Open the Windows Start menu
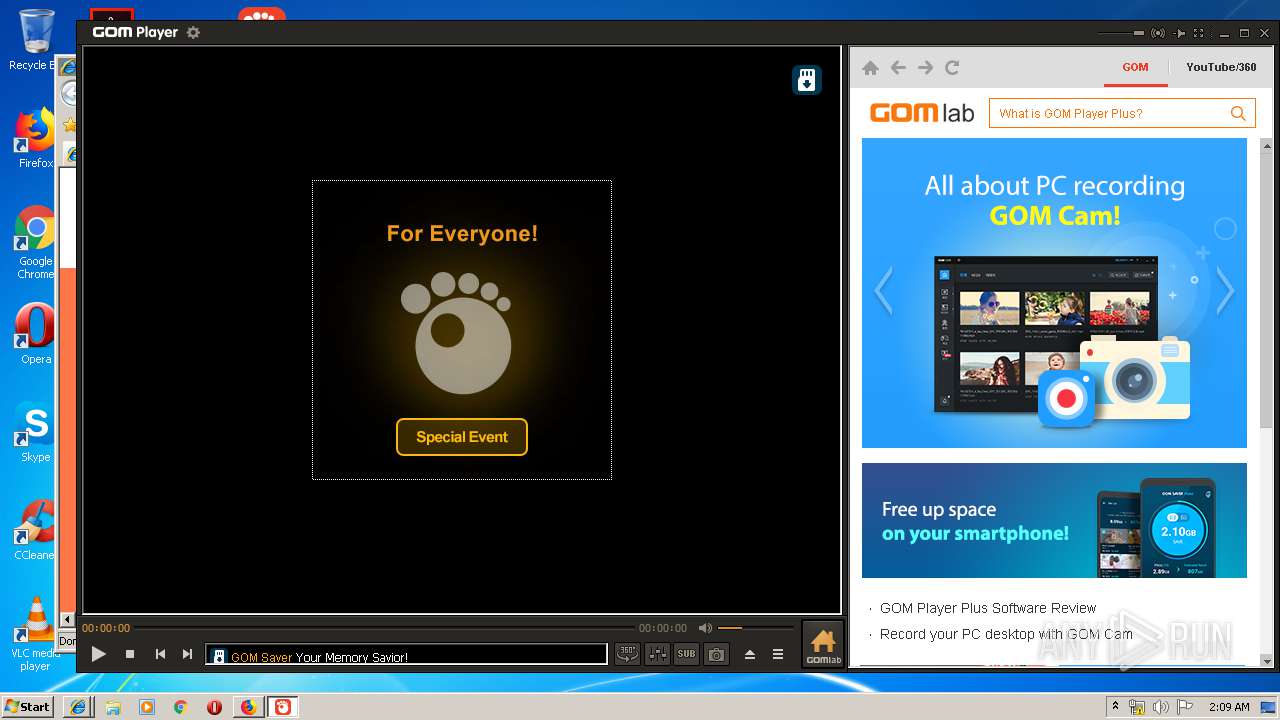This screenshot has width=1280, height=720. coord(28,706)
